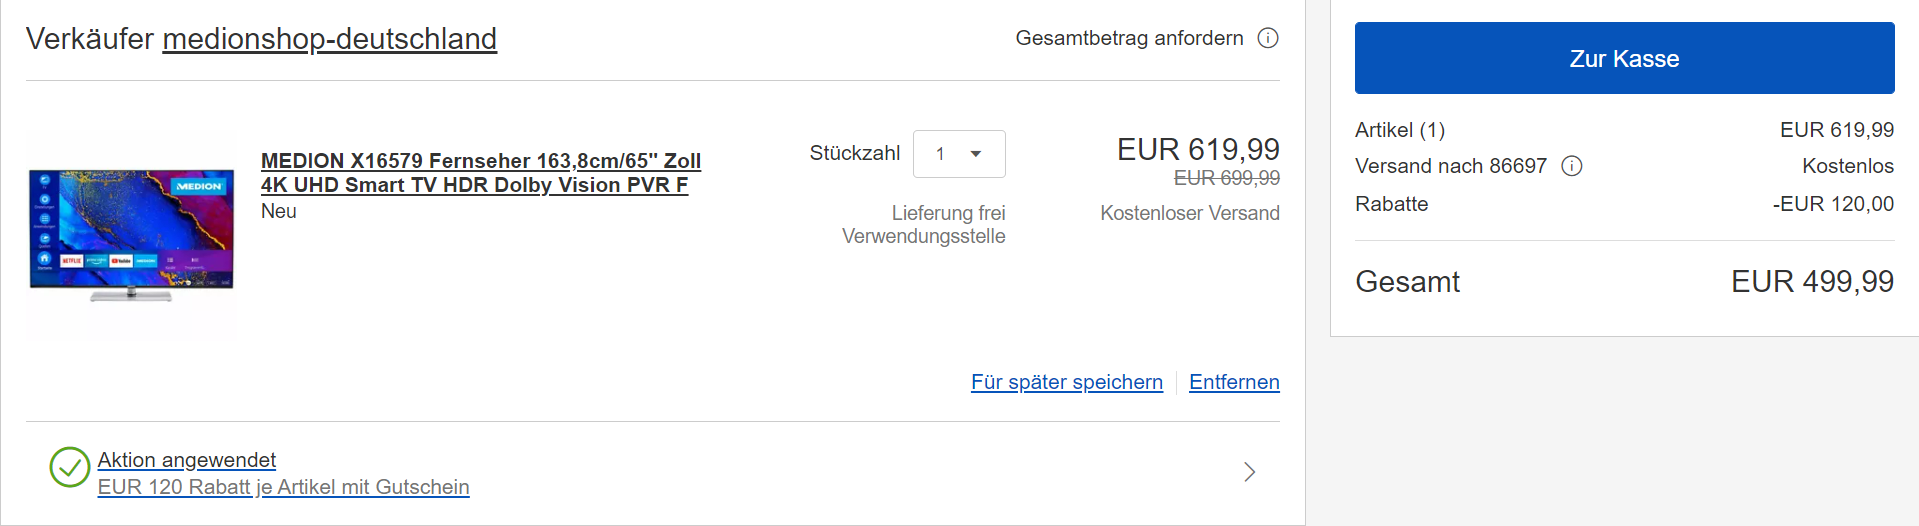
Task: Click the green checkmark Aktion angewendet icon
Action: point(70,467)
